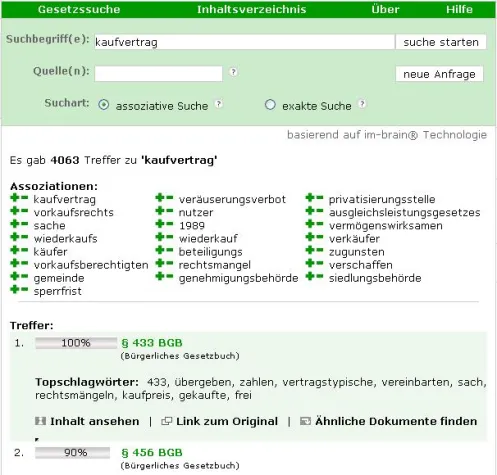Add 'genehmigungsbehörde' via its plus icon
This screenshot has width=497, height=475.
160,276
